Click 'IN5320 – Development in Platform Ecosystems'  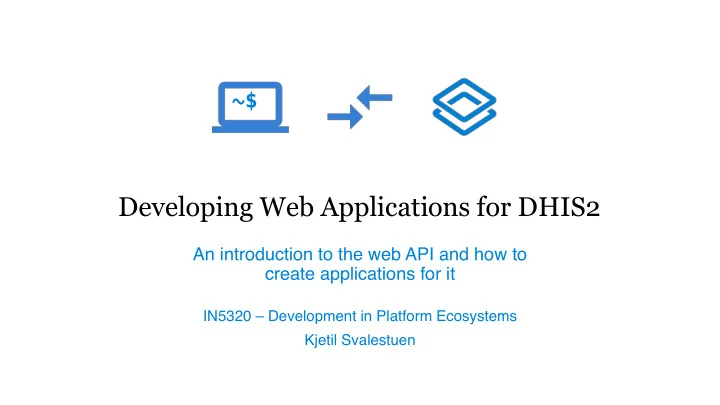tap(360, 316)
